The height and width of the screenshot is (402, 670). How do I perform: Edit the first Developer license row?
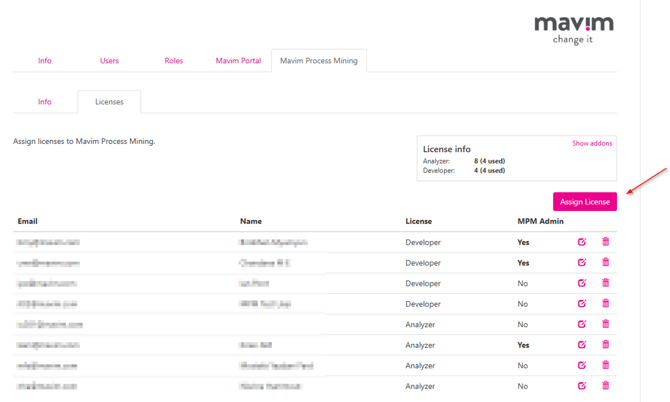coord(582,242)
